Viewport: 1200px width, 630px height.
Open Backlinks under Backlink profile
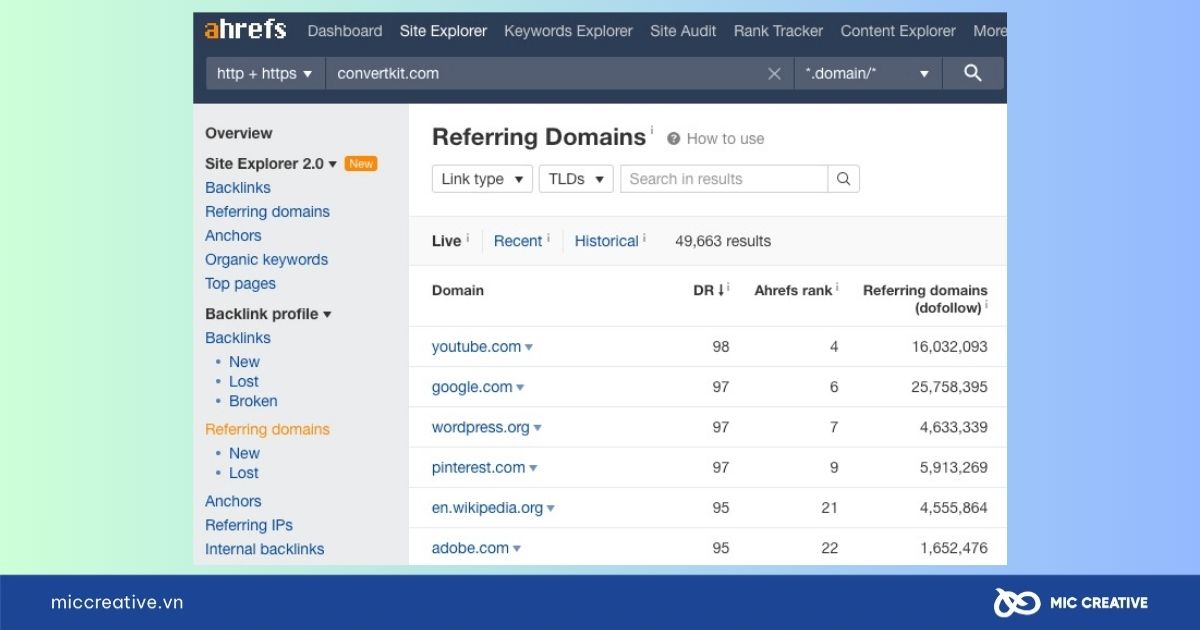tap(238, 338)
